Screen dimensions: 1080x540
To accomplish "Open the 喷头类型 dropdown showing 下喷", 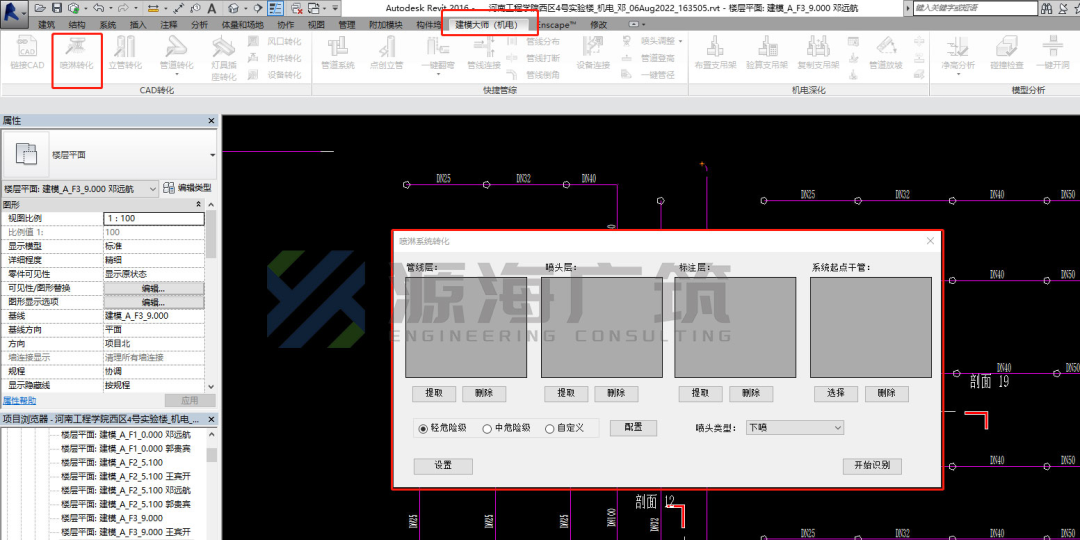I will point(795,428).
